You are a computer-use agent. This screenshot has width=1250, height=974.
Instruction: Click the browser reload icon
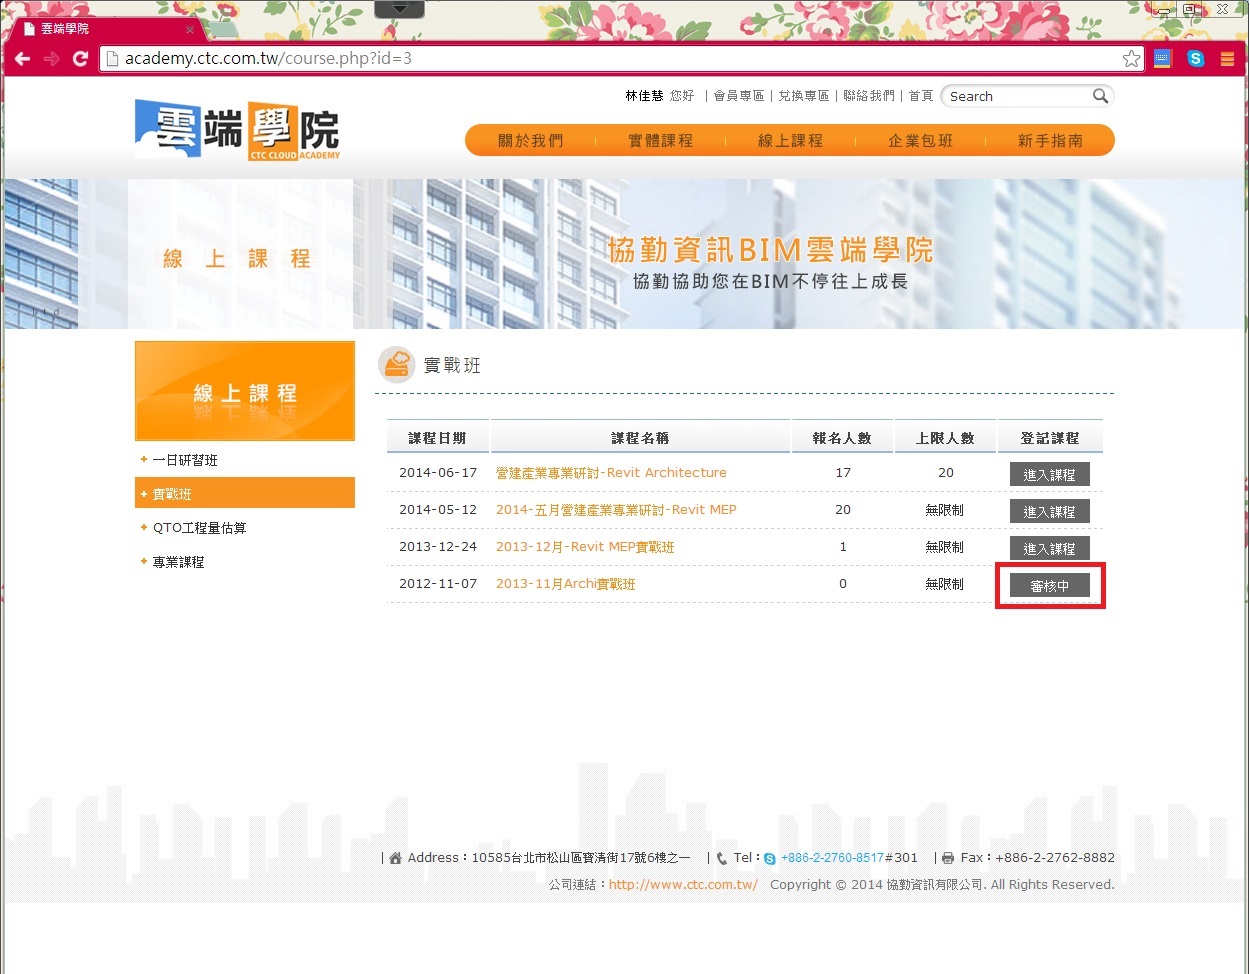[81, 59]
